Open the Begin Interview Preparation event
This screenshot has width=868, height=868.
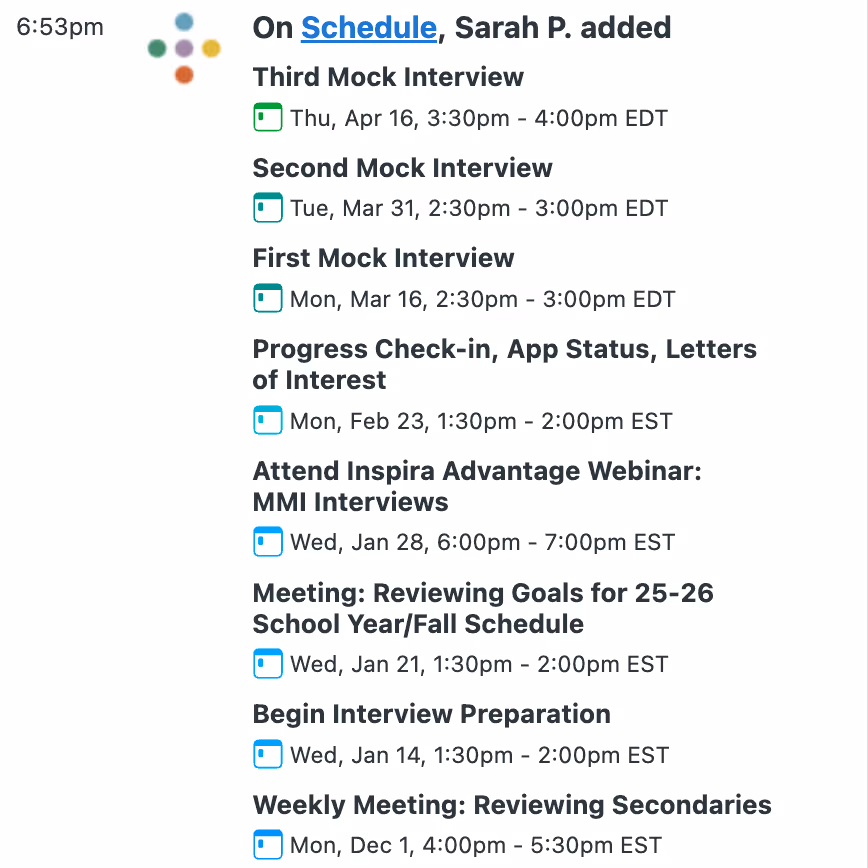[431, 714]
